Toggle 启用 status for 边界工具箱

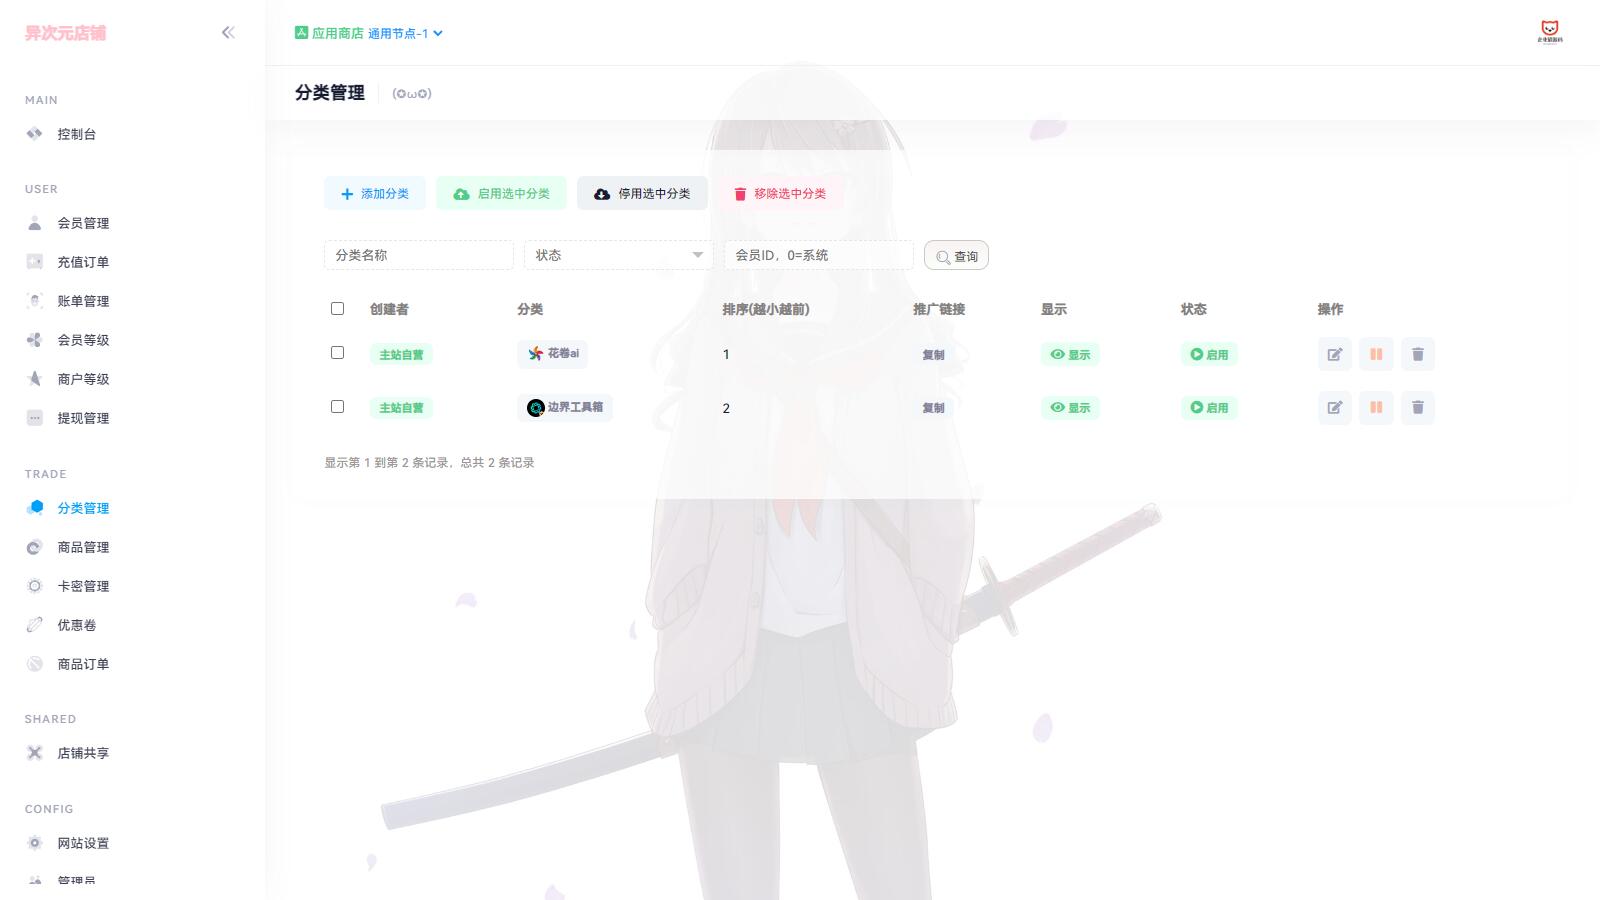1209,407
